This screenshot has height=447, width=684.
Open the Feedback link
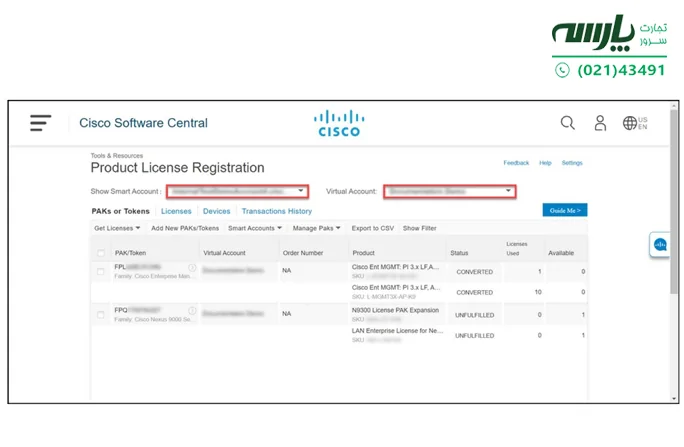[516, 163]
